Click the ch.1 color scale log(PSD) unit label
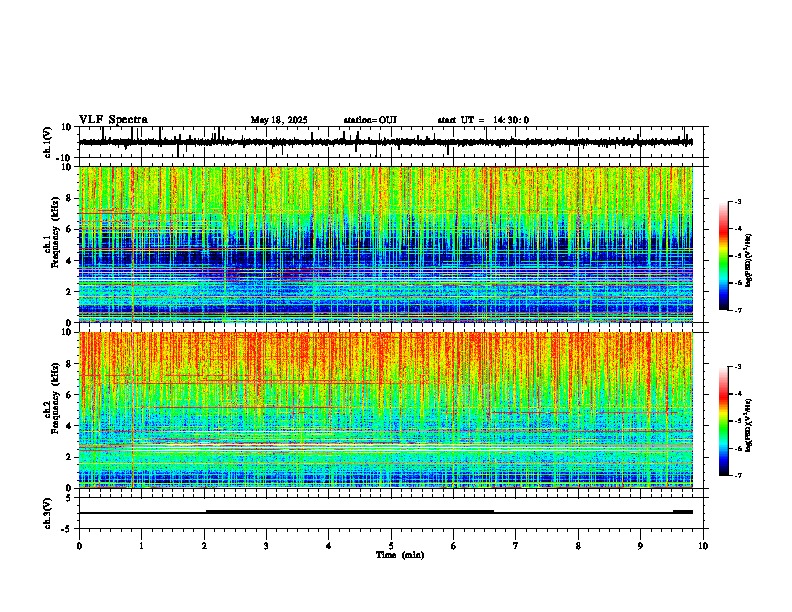792x612 pixels. coord(749,261)
